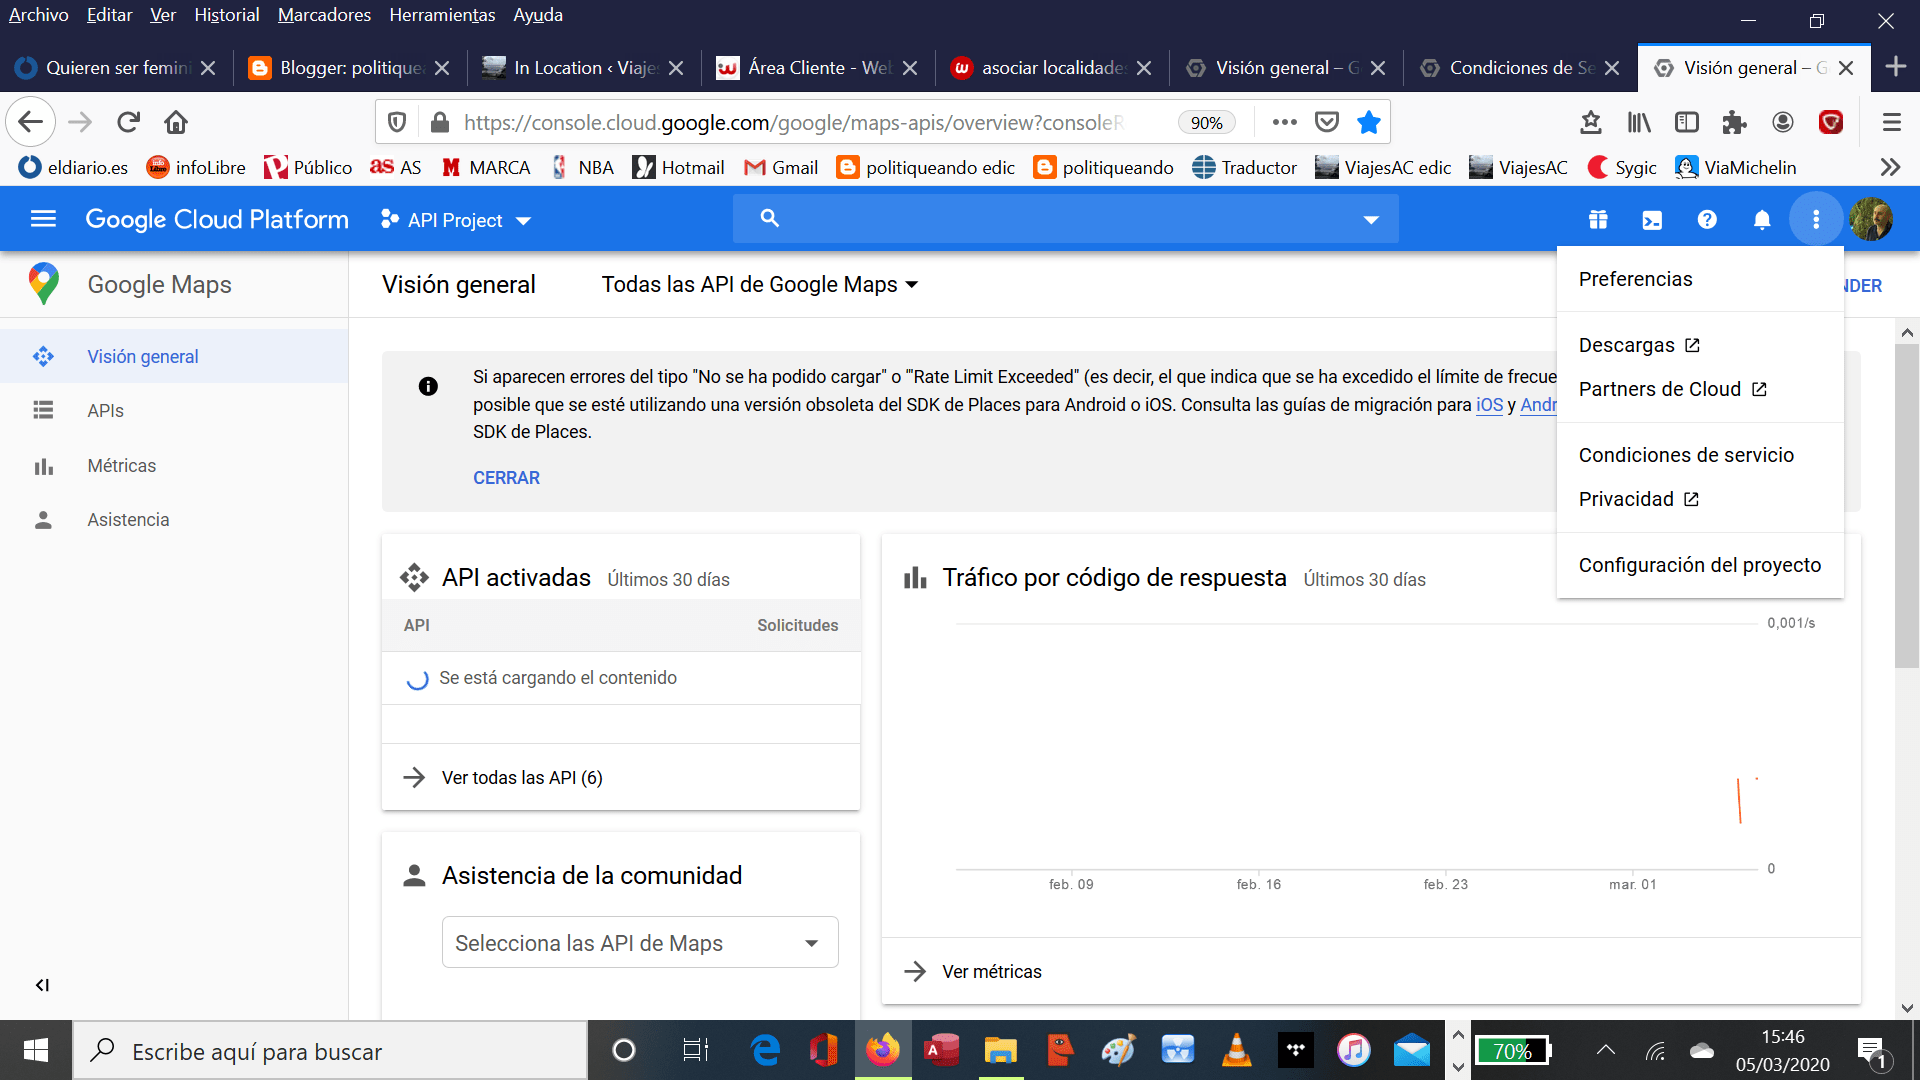
Task: Activate Cloud Shell icon
Action: coord(1652,219)
